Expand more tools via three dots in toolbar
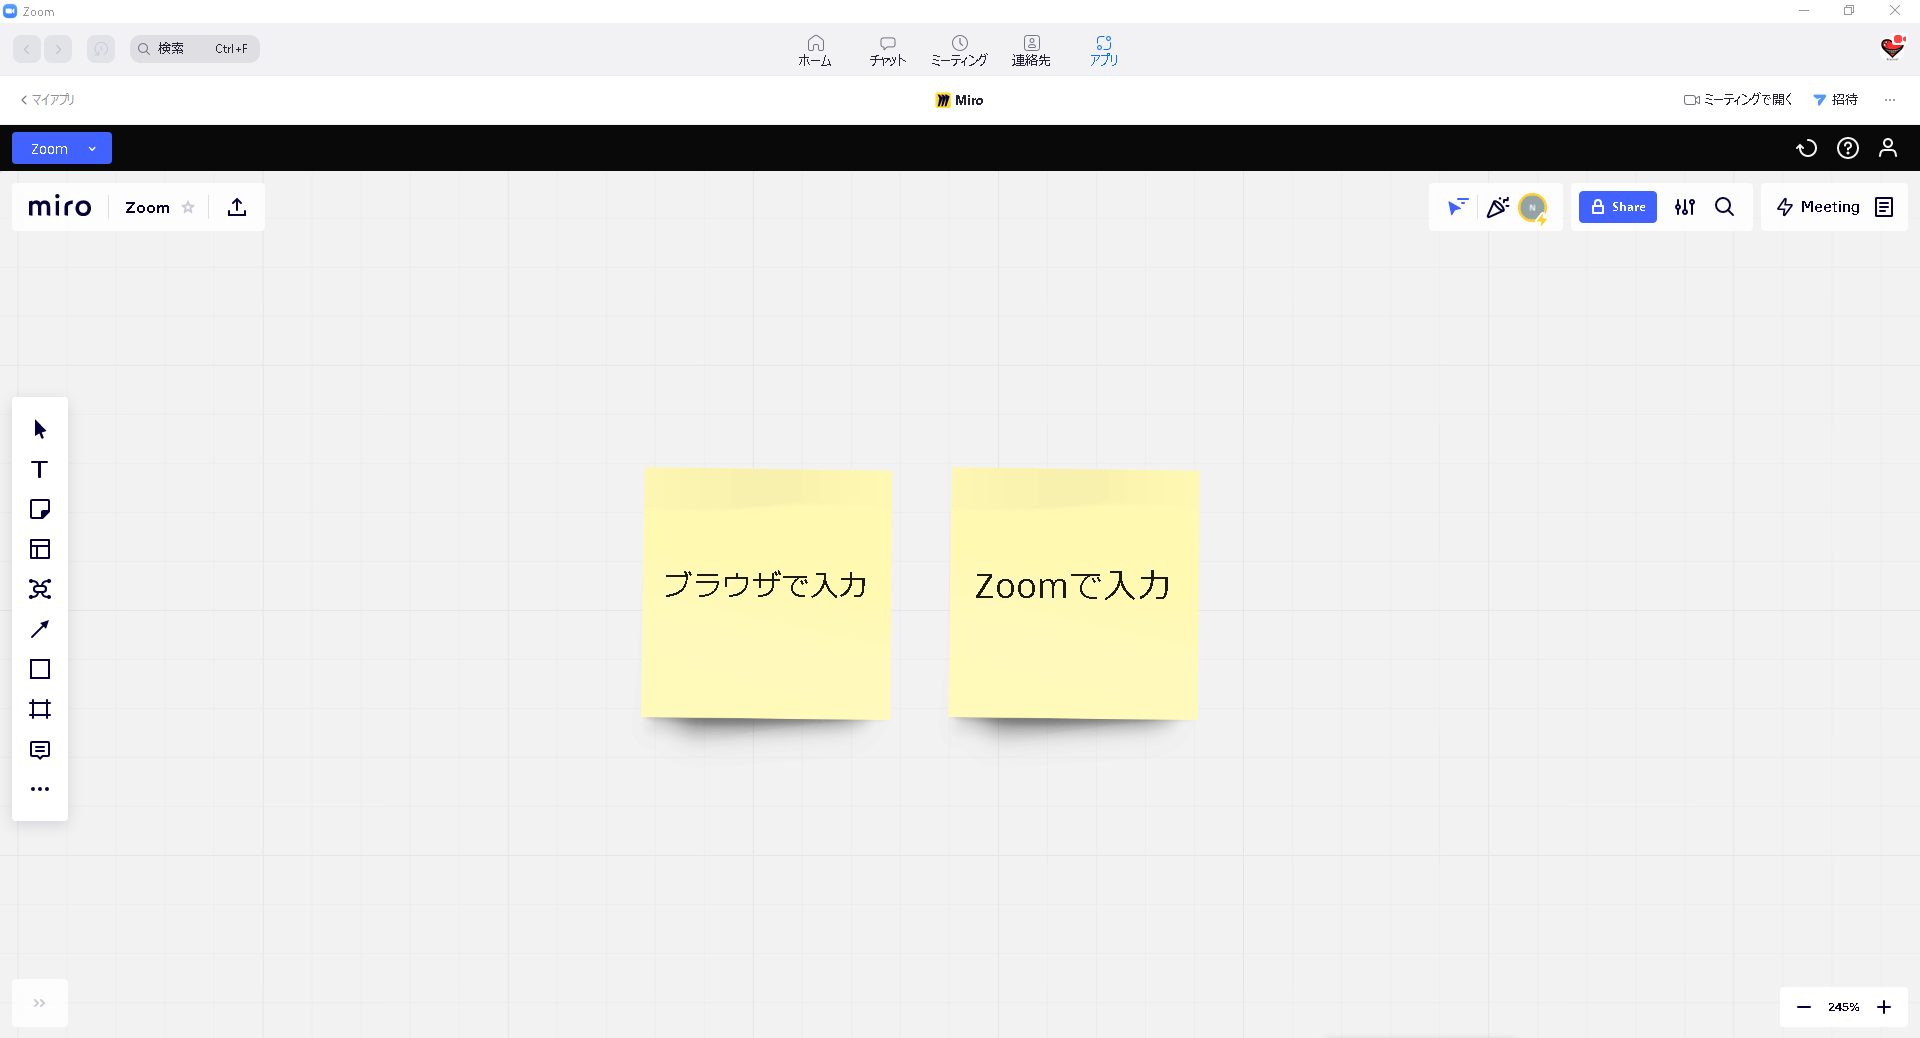1920x1038 pixels. click(x=40, y=789)
